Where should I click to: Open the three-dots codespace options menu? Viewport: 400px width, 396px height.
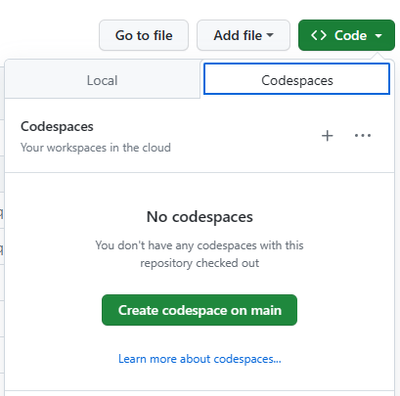coord(363,136)
